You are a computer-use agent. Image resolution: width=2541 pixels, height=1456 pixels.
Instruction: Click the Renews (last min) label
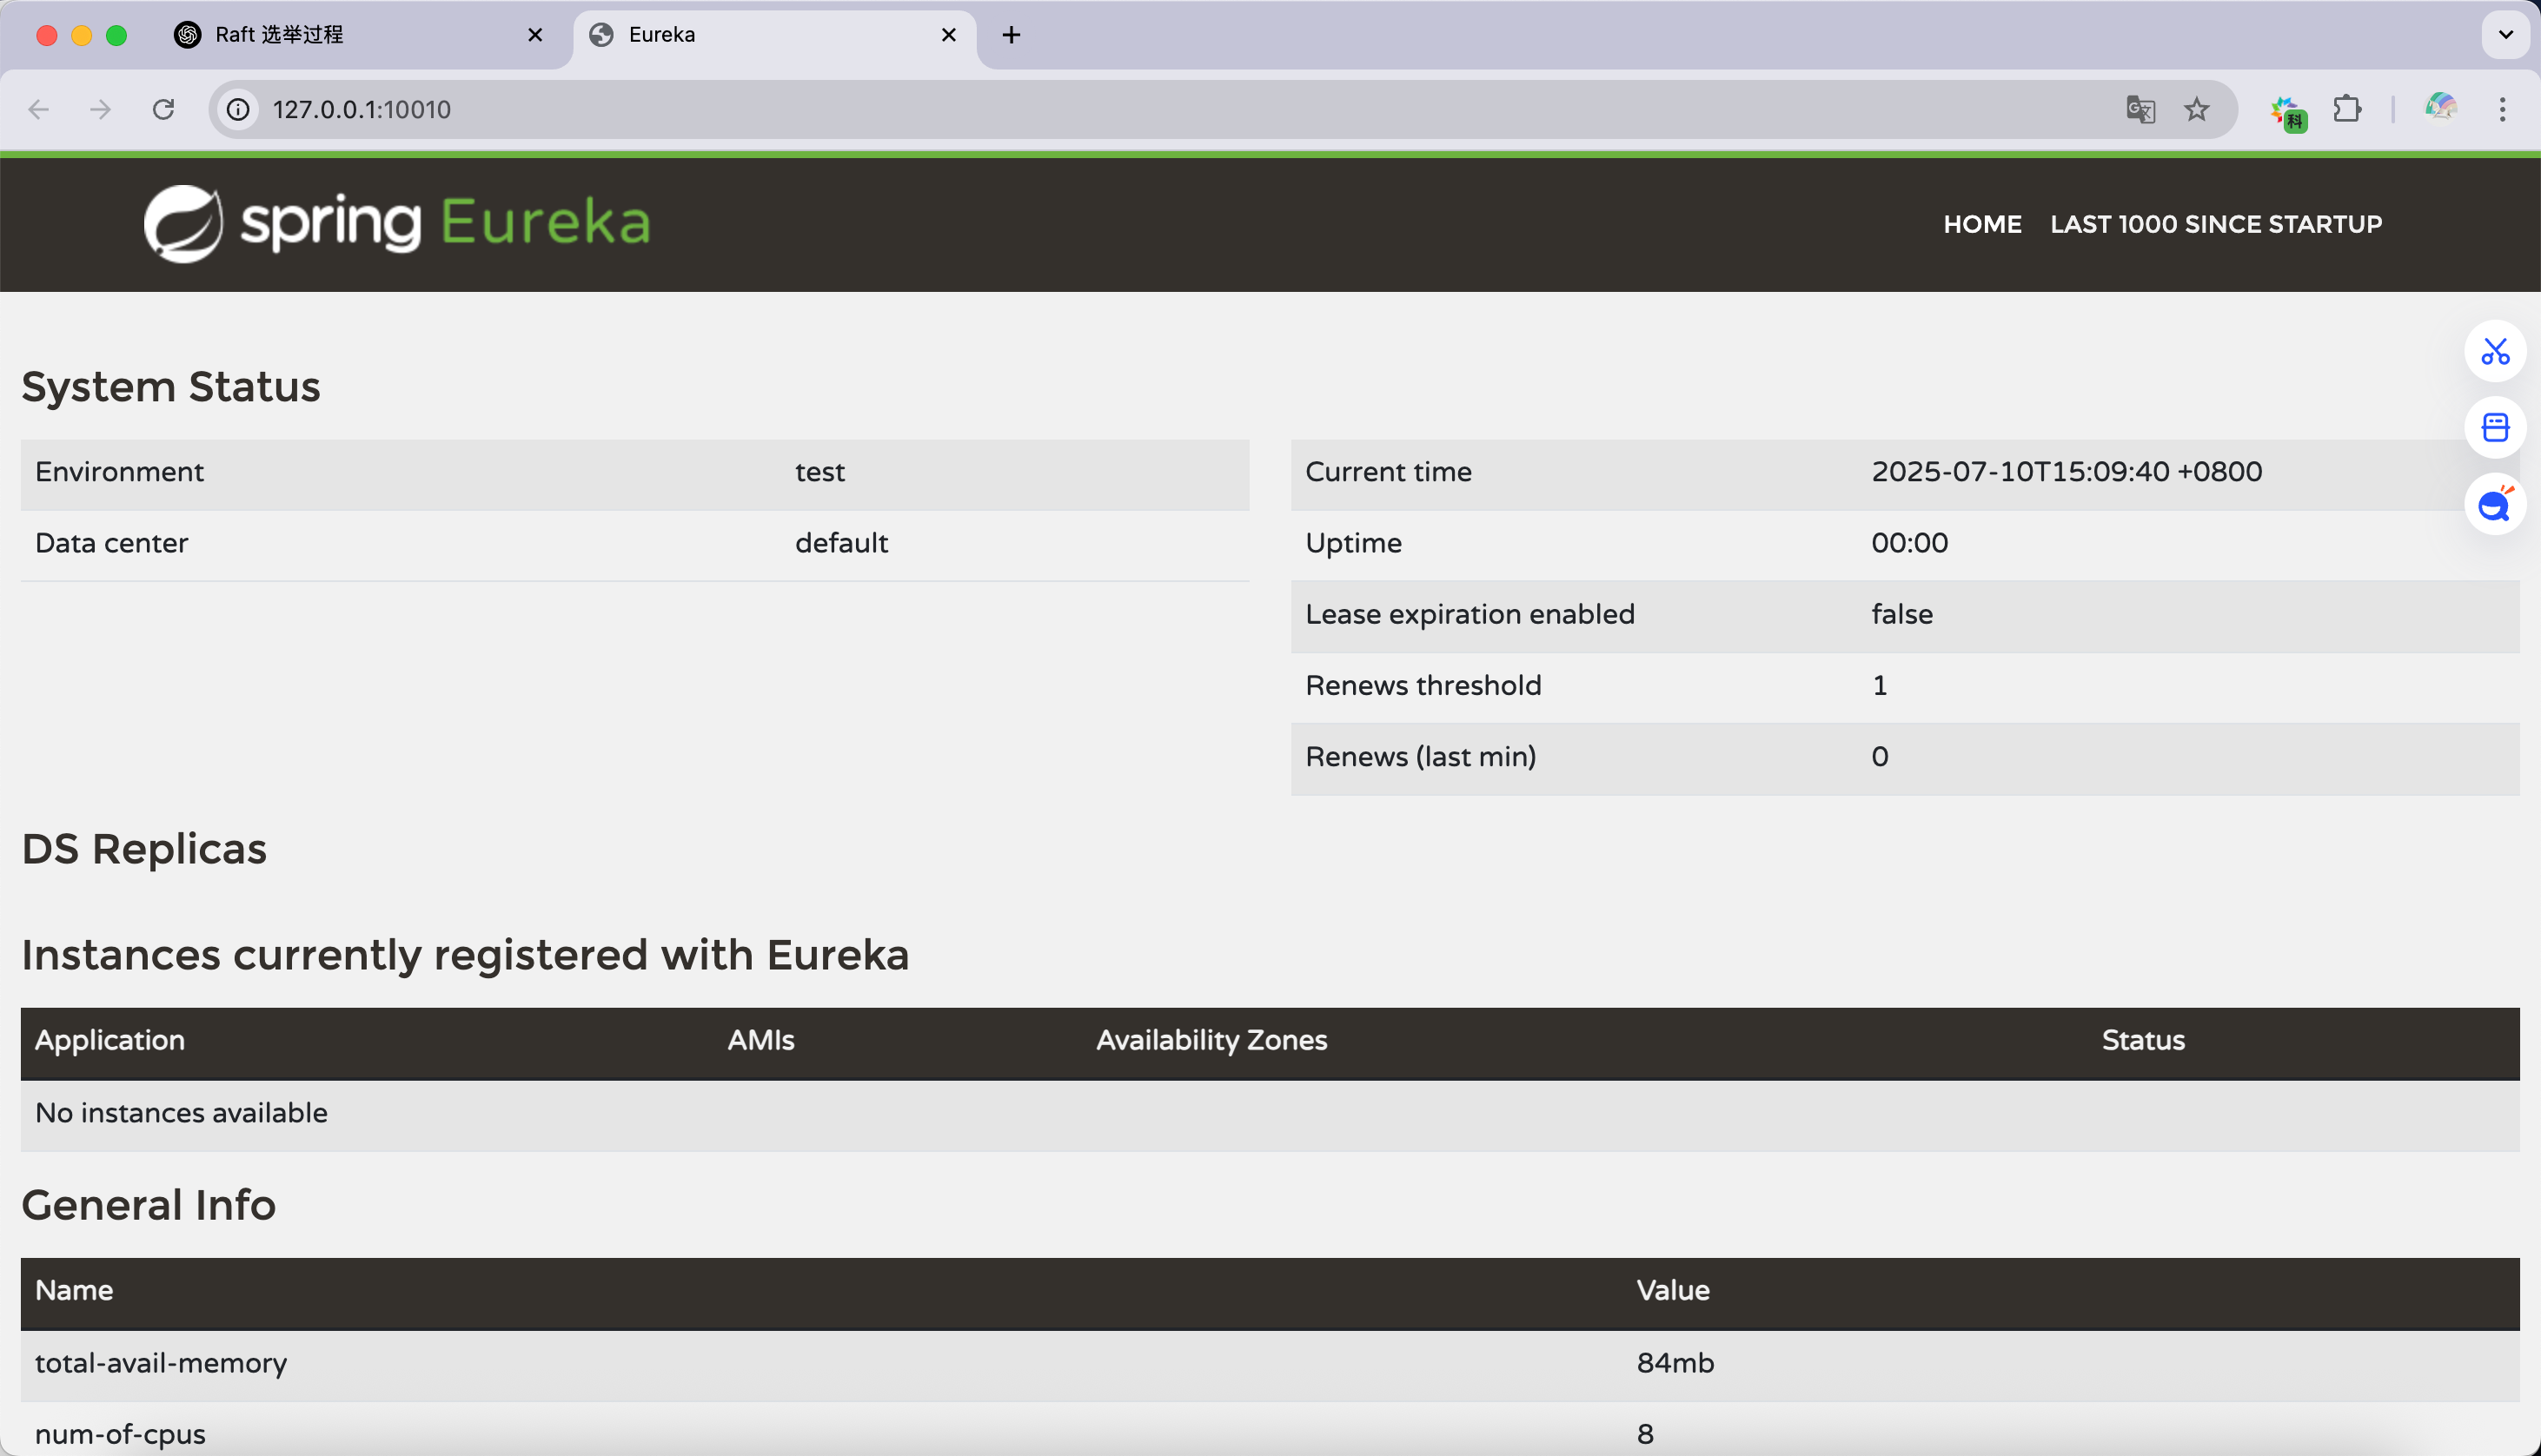tap(1420, 757)
